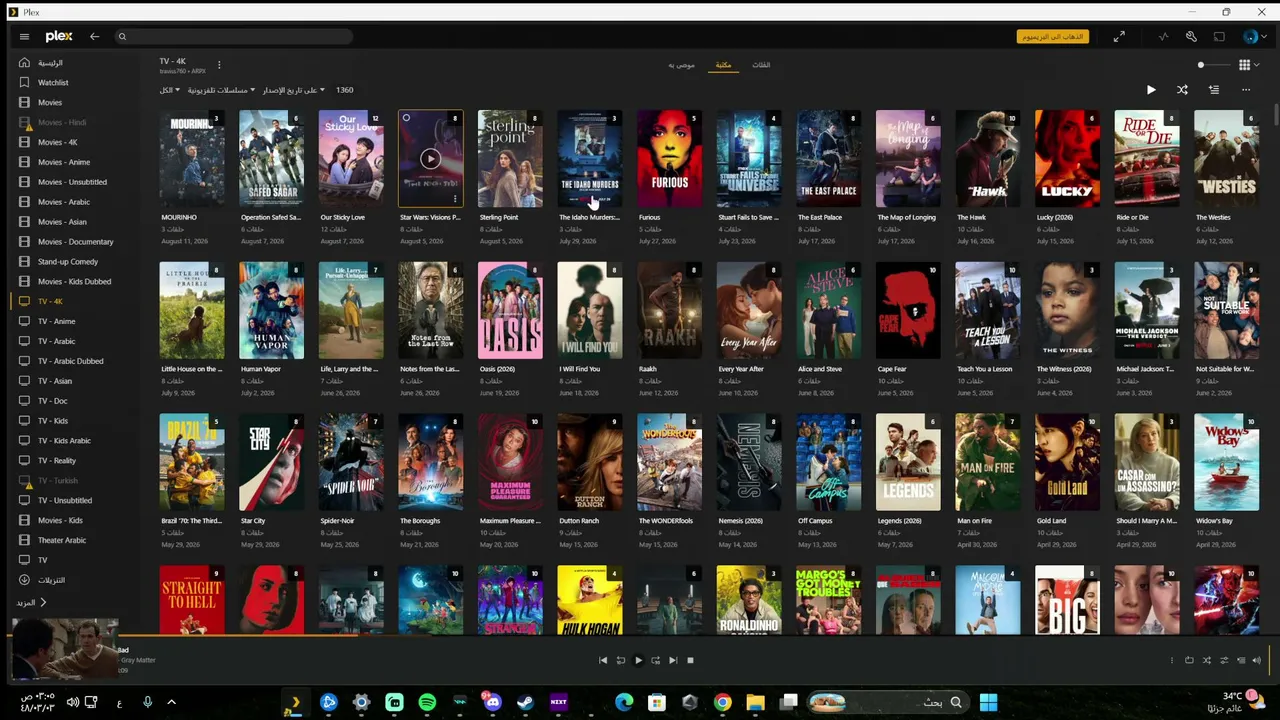Click the player volume slider at far right
The image size is (1280, 720).
[1270, 659]
